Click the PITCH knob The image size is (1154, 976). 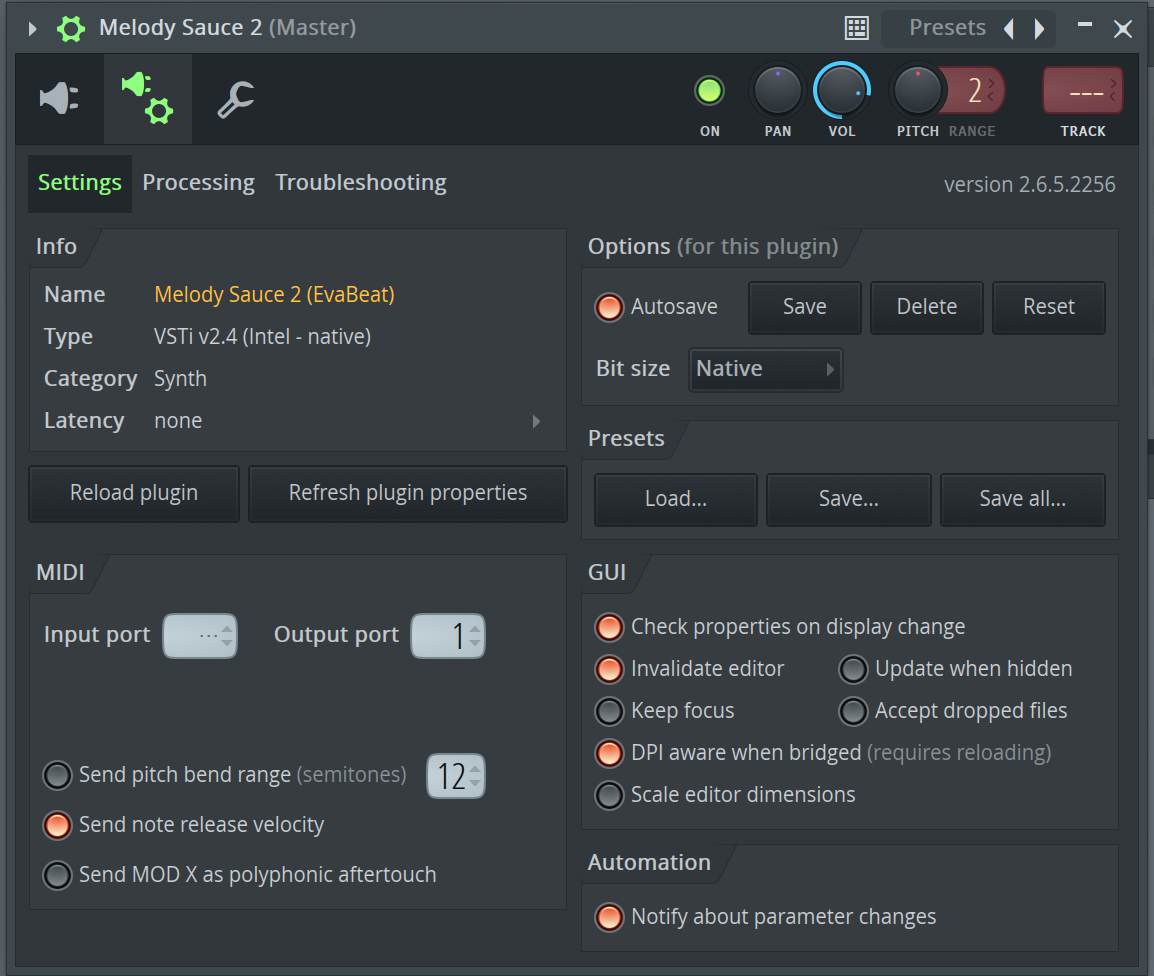pyautogui.click(x=917, y=91)
